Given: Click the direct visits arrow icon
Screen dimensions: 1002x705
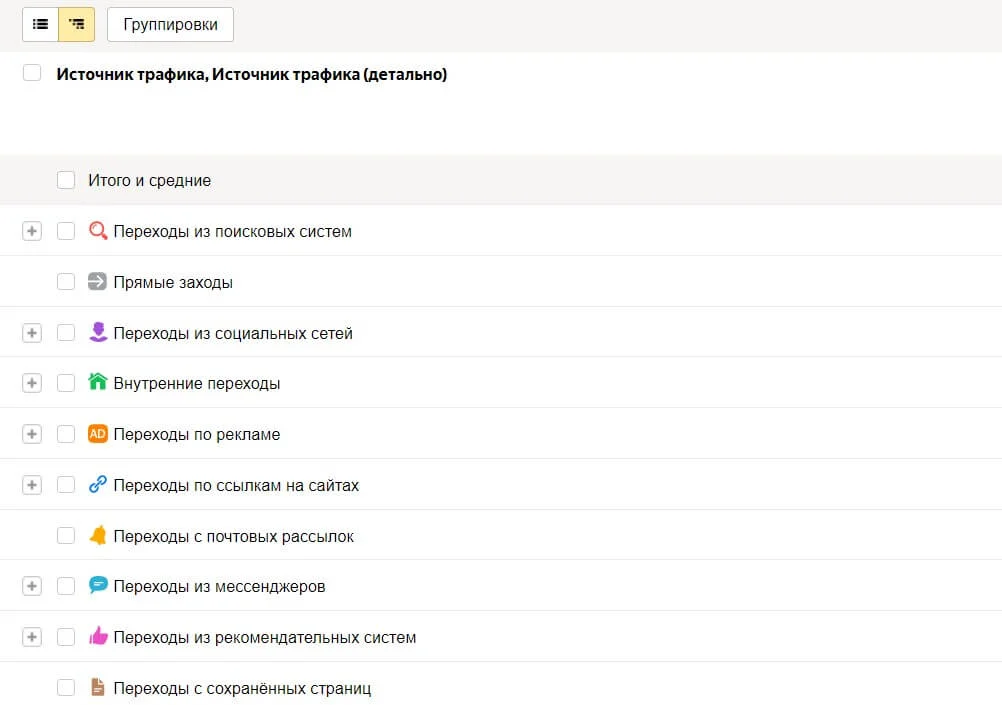Looking at the screenshot, I should click(x=97, y=282).
